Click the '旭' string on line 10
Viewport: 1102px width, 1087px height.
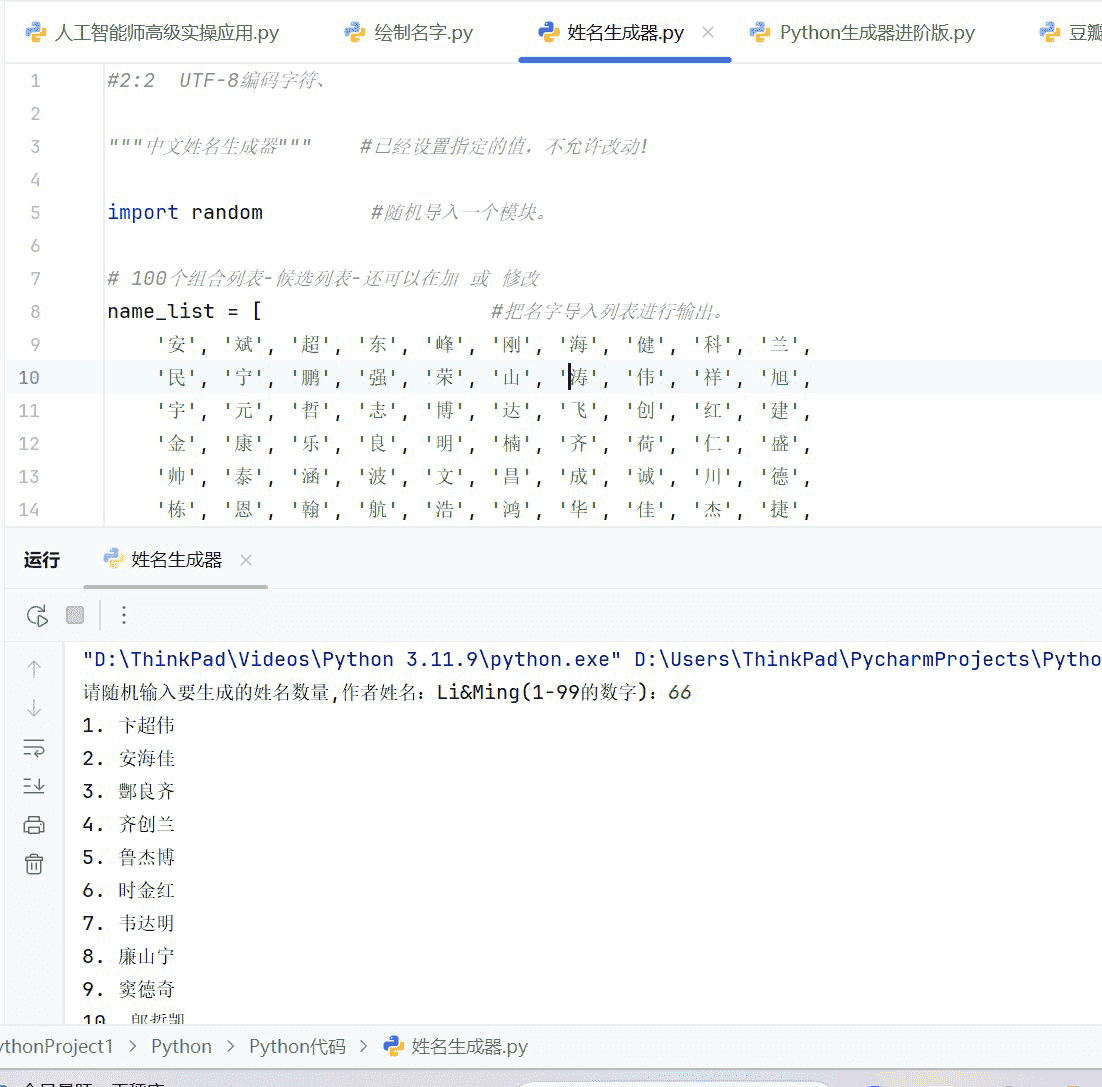[x=779, y=377]
